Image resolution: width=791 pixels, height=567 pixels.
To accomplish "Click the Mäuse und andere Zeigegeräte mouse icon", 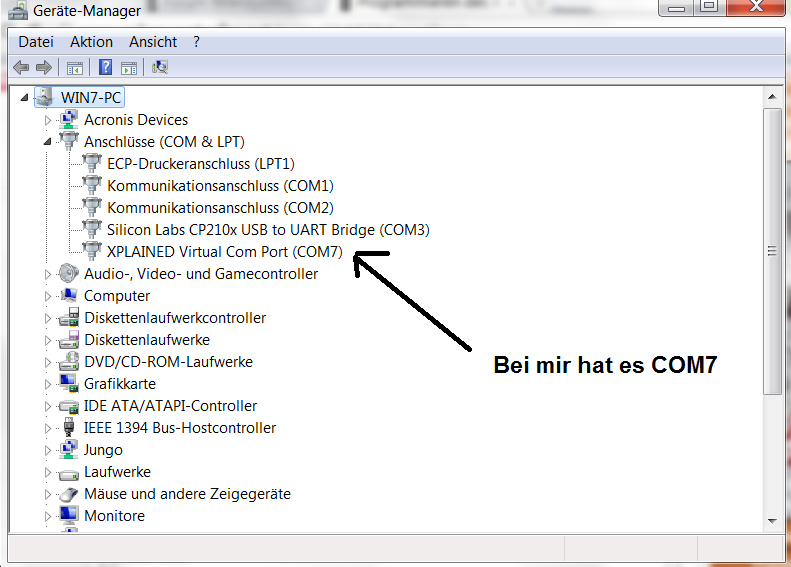I will [69, 494].
